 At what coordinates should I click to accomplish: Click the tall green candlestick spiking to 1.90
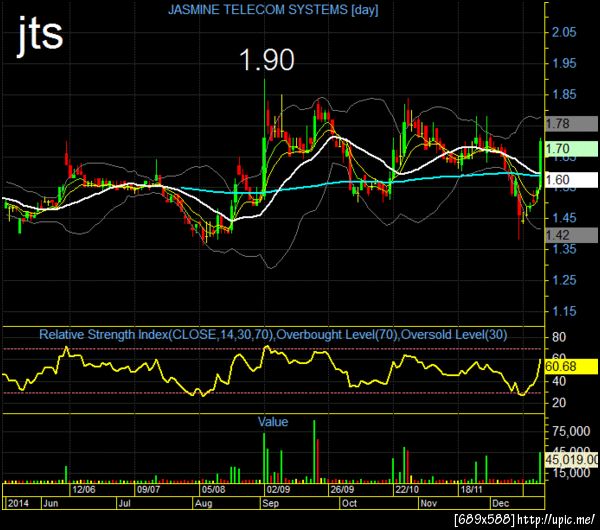coord(264,140)
